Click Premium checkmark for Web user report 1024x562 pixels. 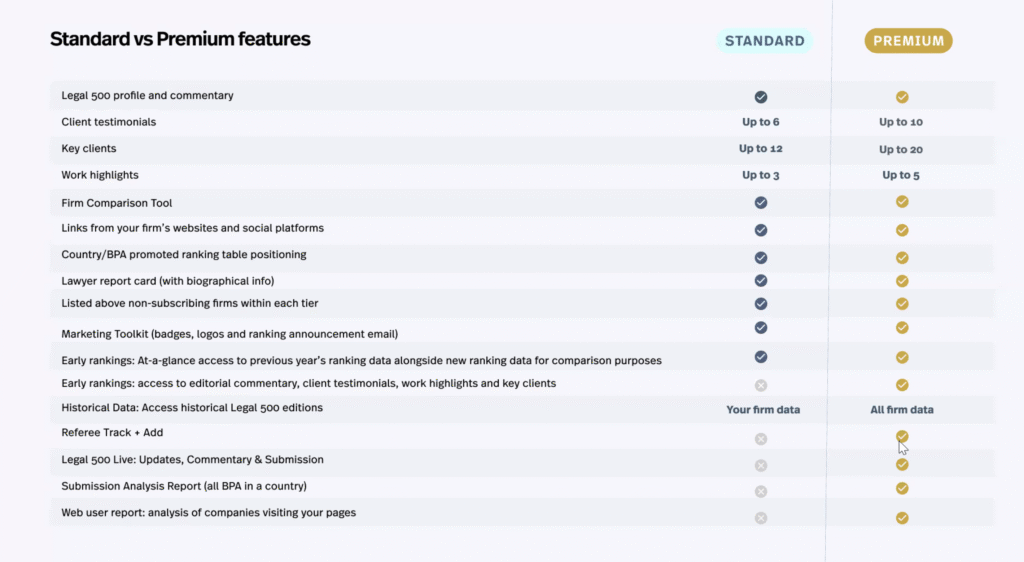pyautogui.click(x=902, y=518)
